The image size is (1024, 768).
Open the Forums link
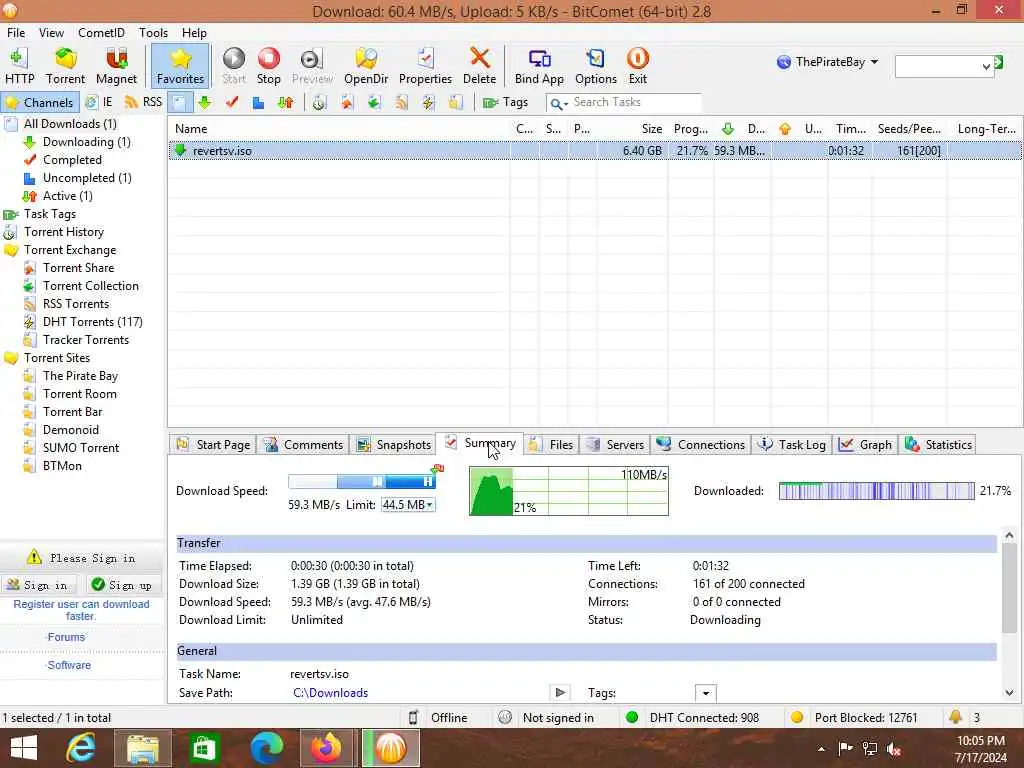pyautogui.click(x=66, y=637)
